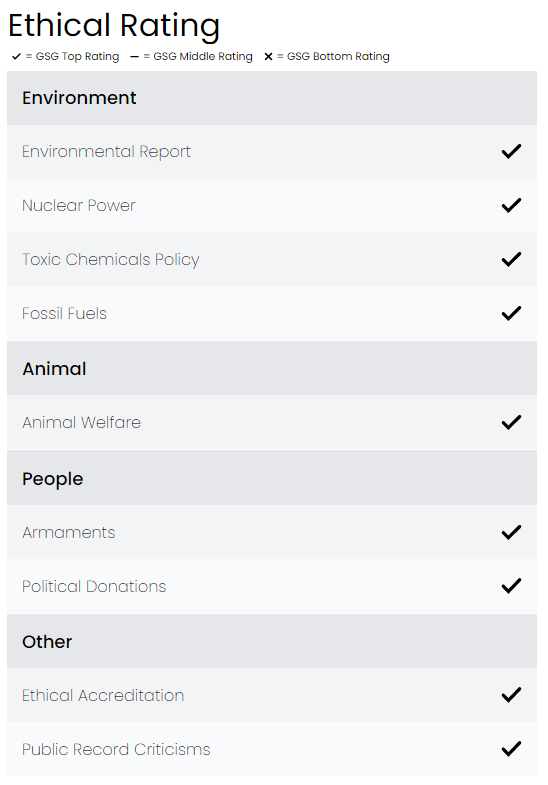Select the Environment section header
This screenshot has width=548, height=785.
(272, 98)
